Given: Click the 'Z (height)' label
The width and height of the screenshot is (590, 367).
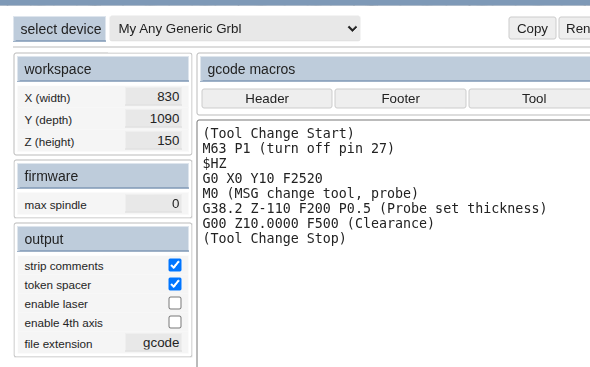Looking at the screenshot, I should 49,142.
